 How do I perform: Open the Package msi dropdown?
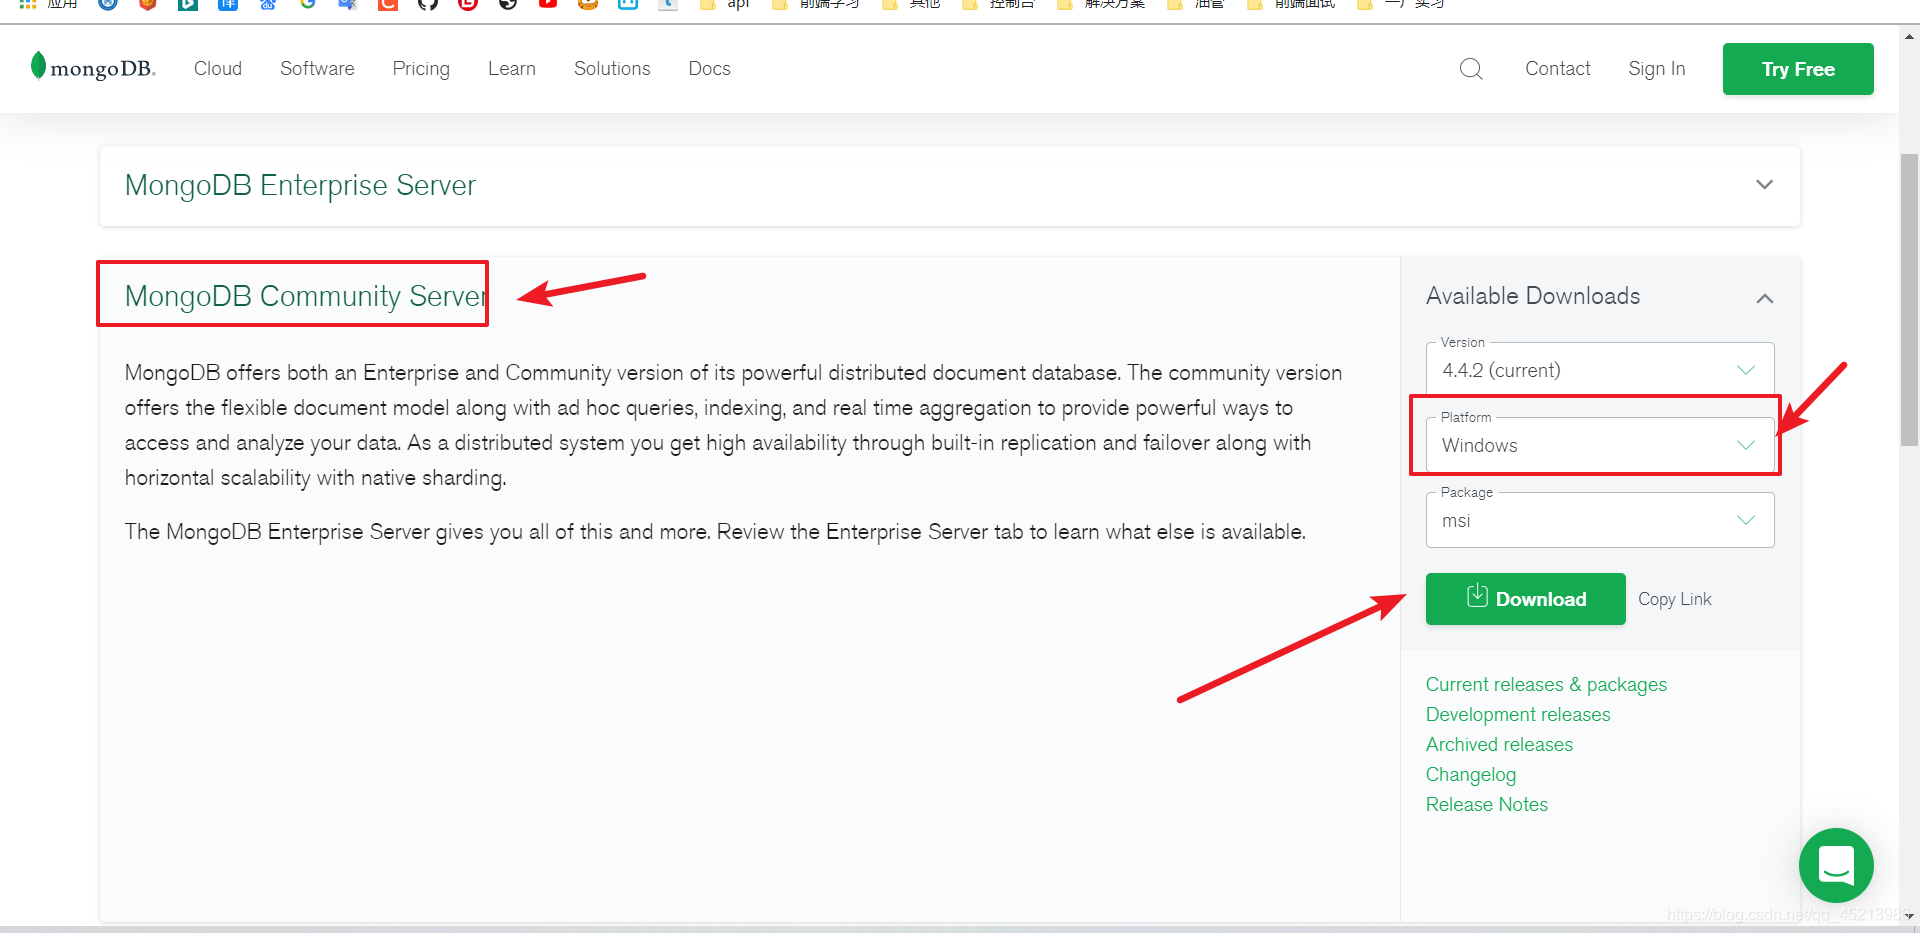(1600, 520)
